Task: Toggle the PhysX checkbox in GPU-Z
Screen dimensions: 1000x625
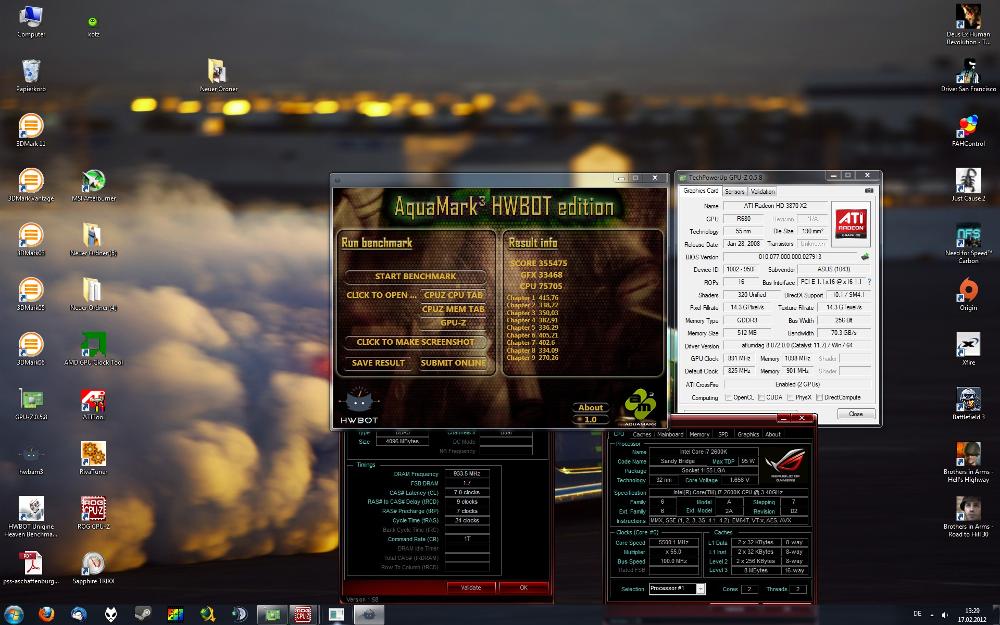Action: [x=790, y=397]
